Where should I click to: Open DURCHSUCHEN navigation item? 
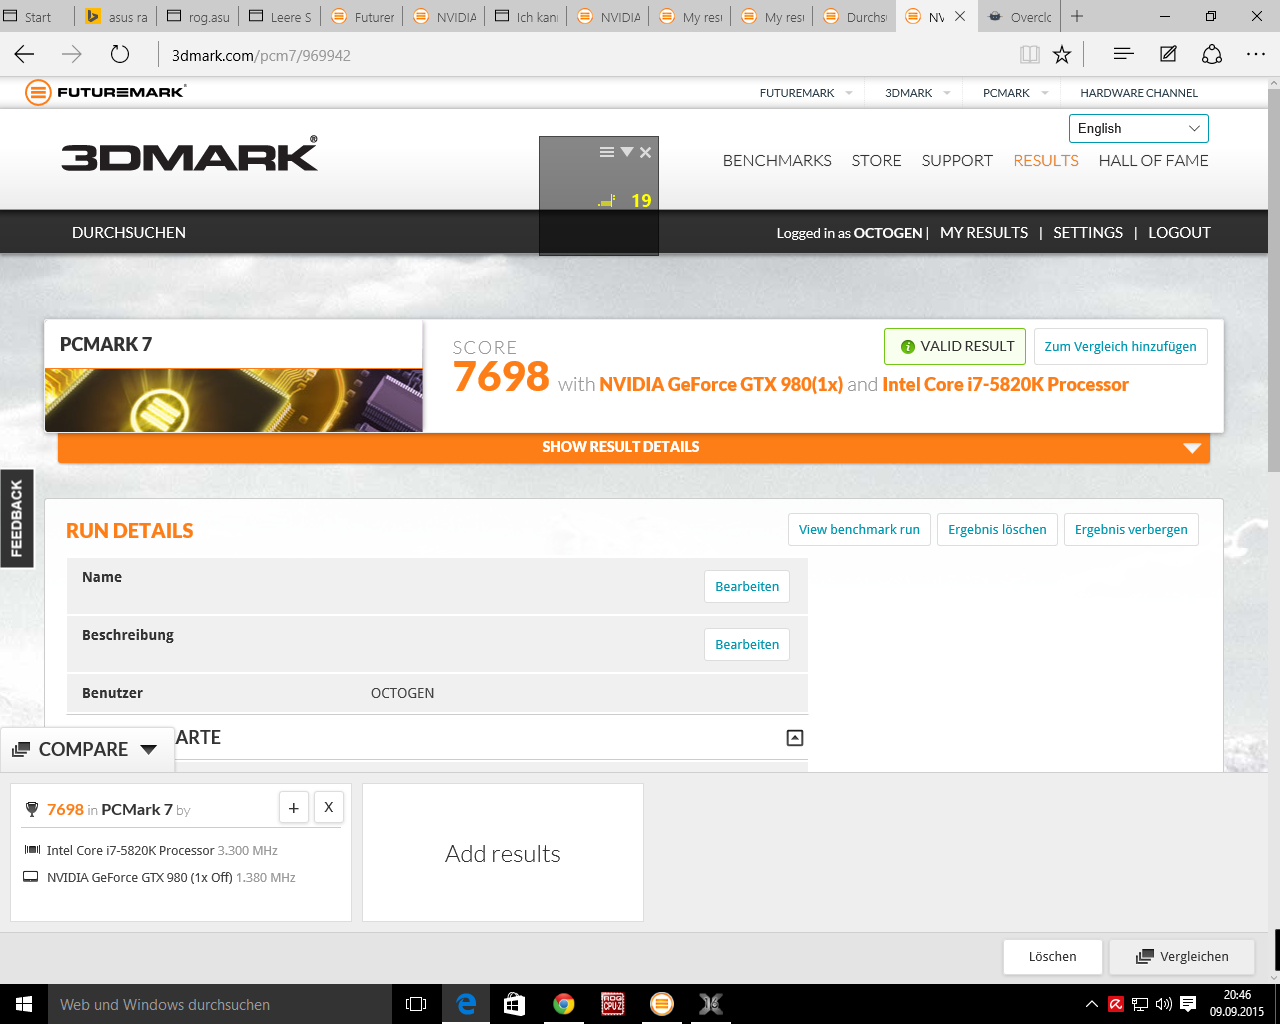coord(129,232)
